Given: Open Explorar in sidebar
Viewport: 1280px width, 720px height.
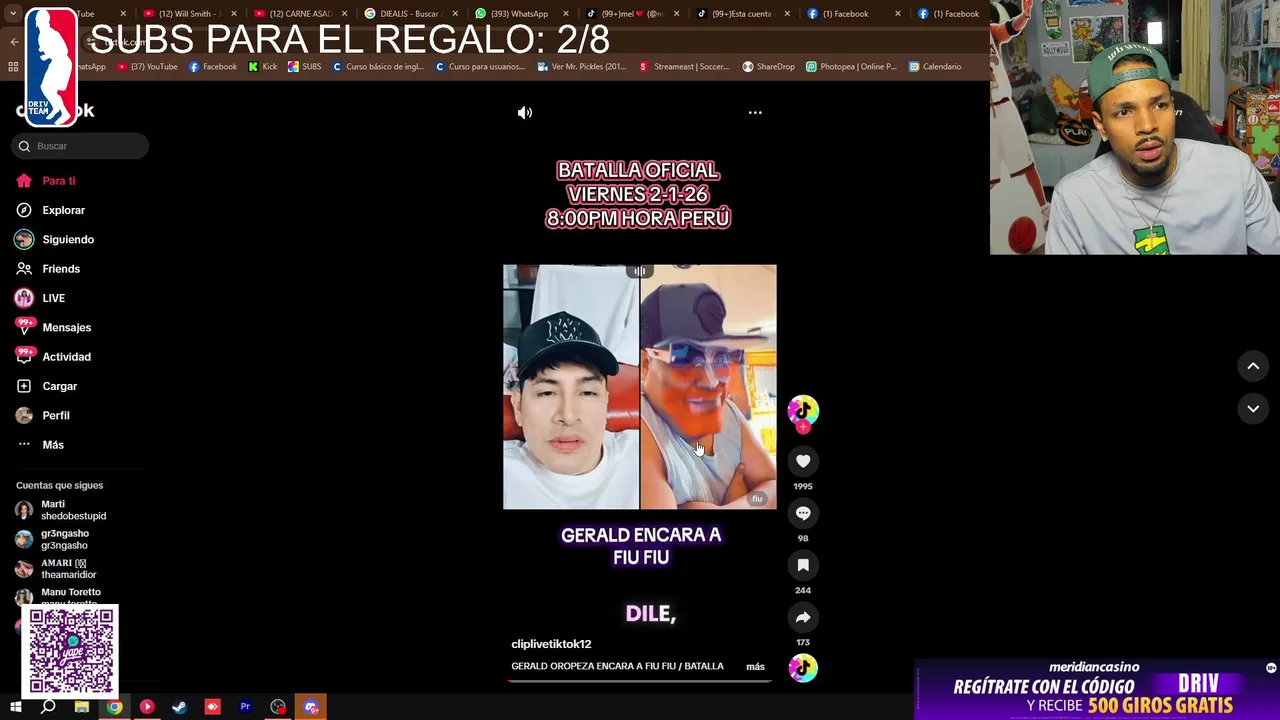Looking at the screenshot, I should coord(63,210).
